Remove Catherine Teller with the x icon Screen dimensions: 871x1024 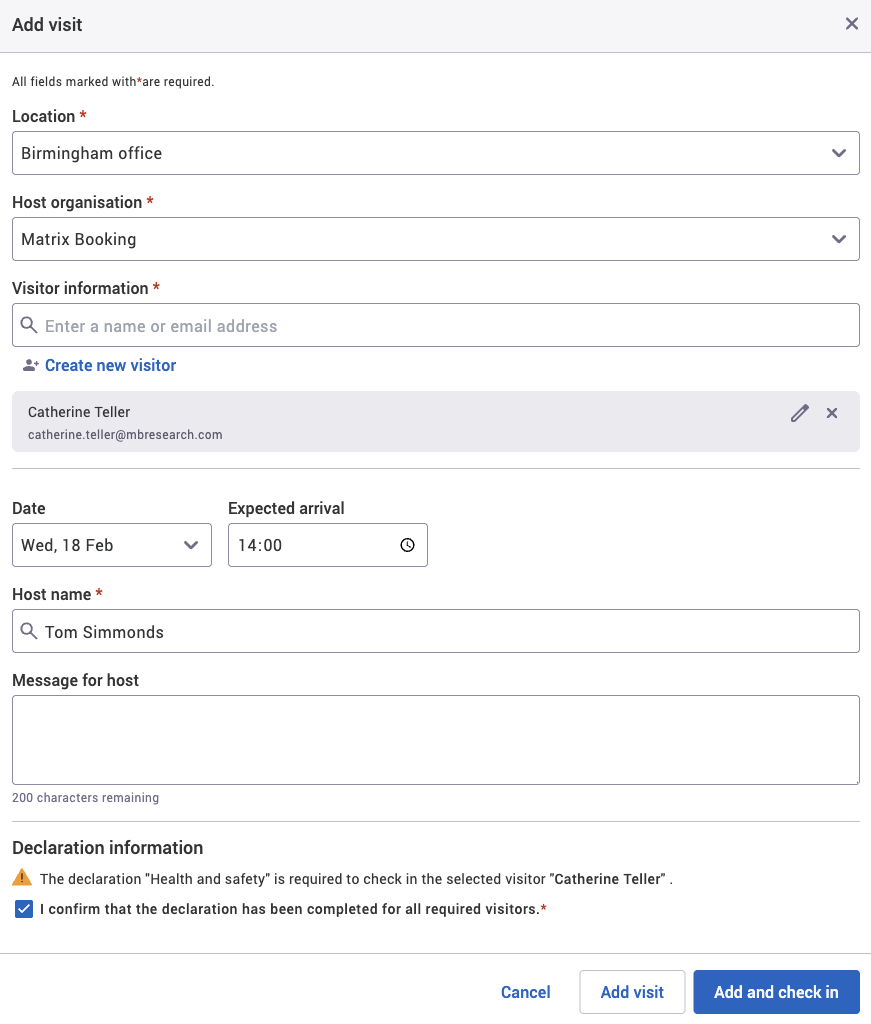832,412
